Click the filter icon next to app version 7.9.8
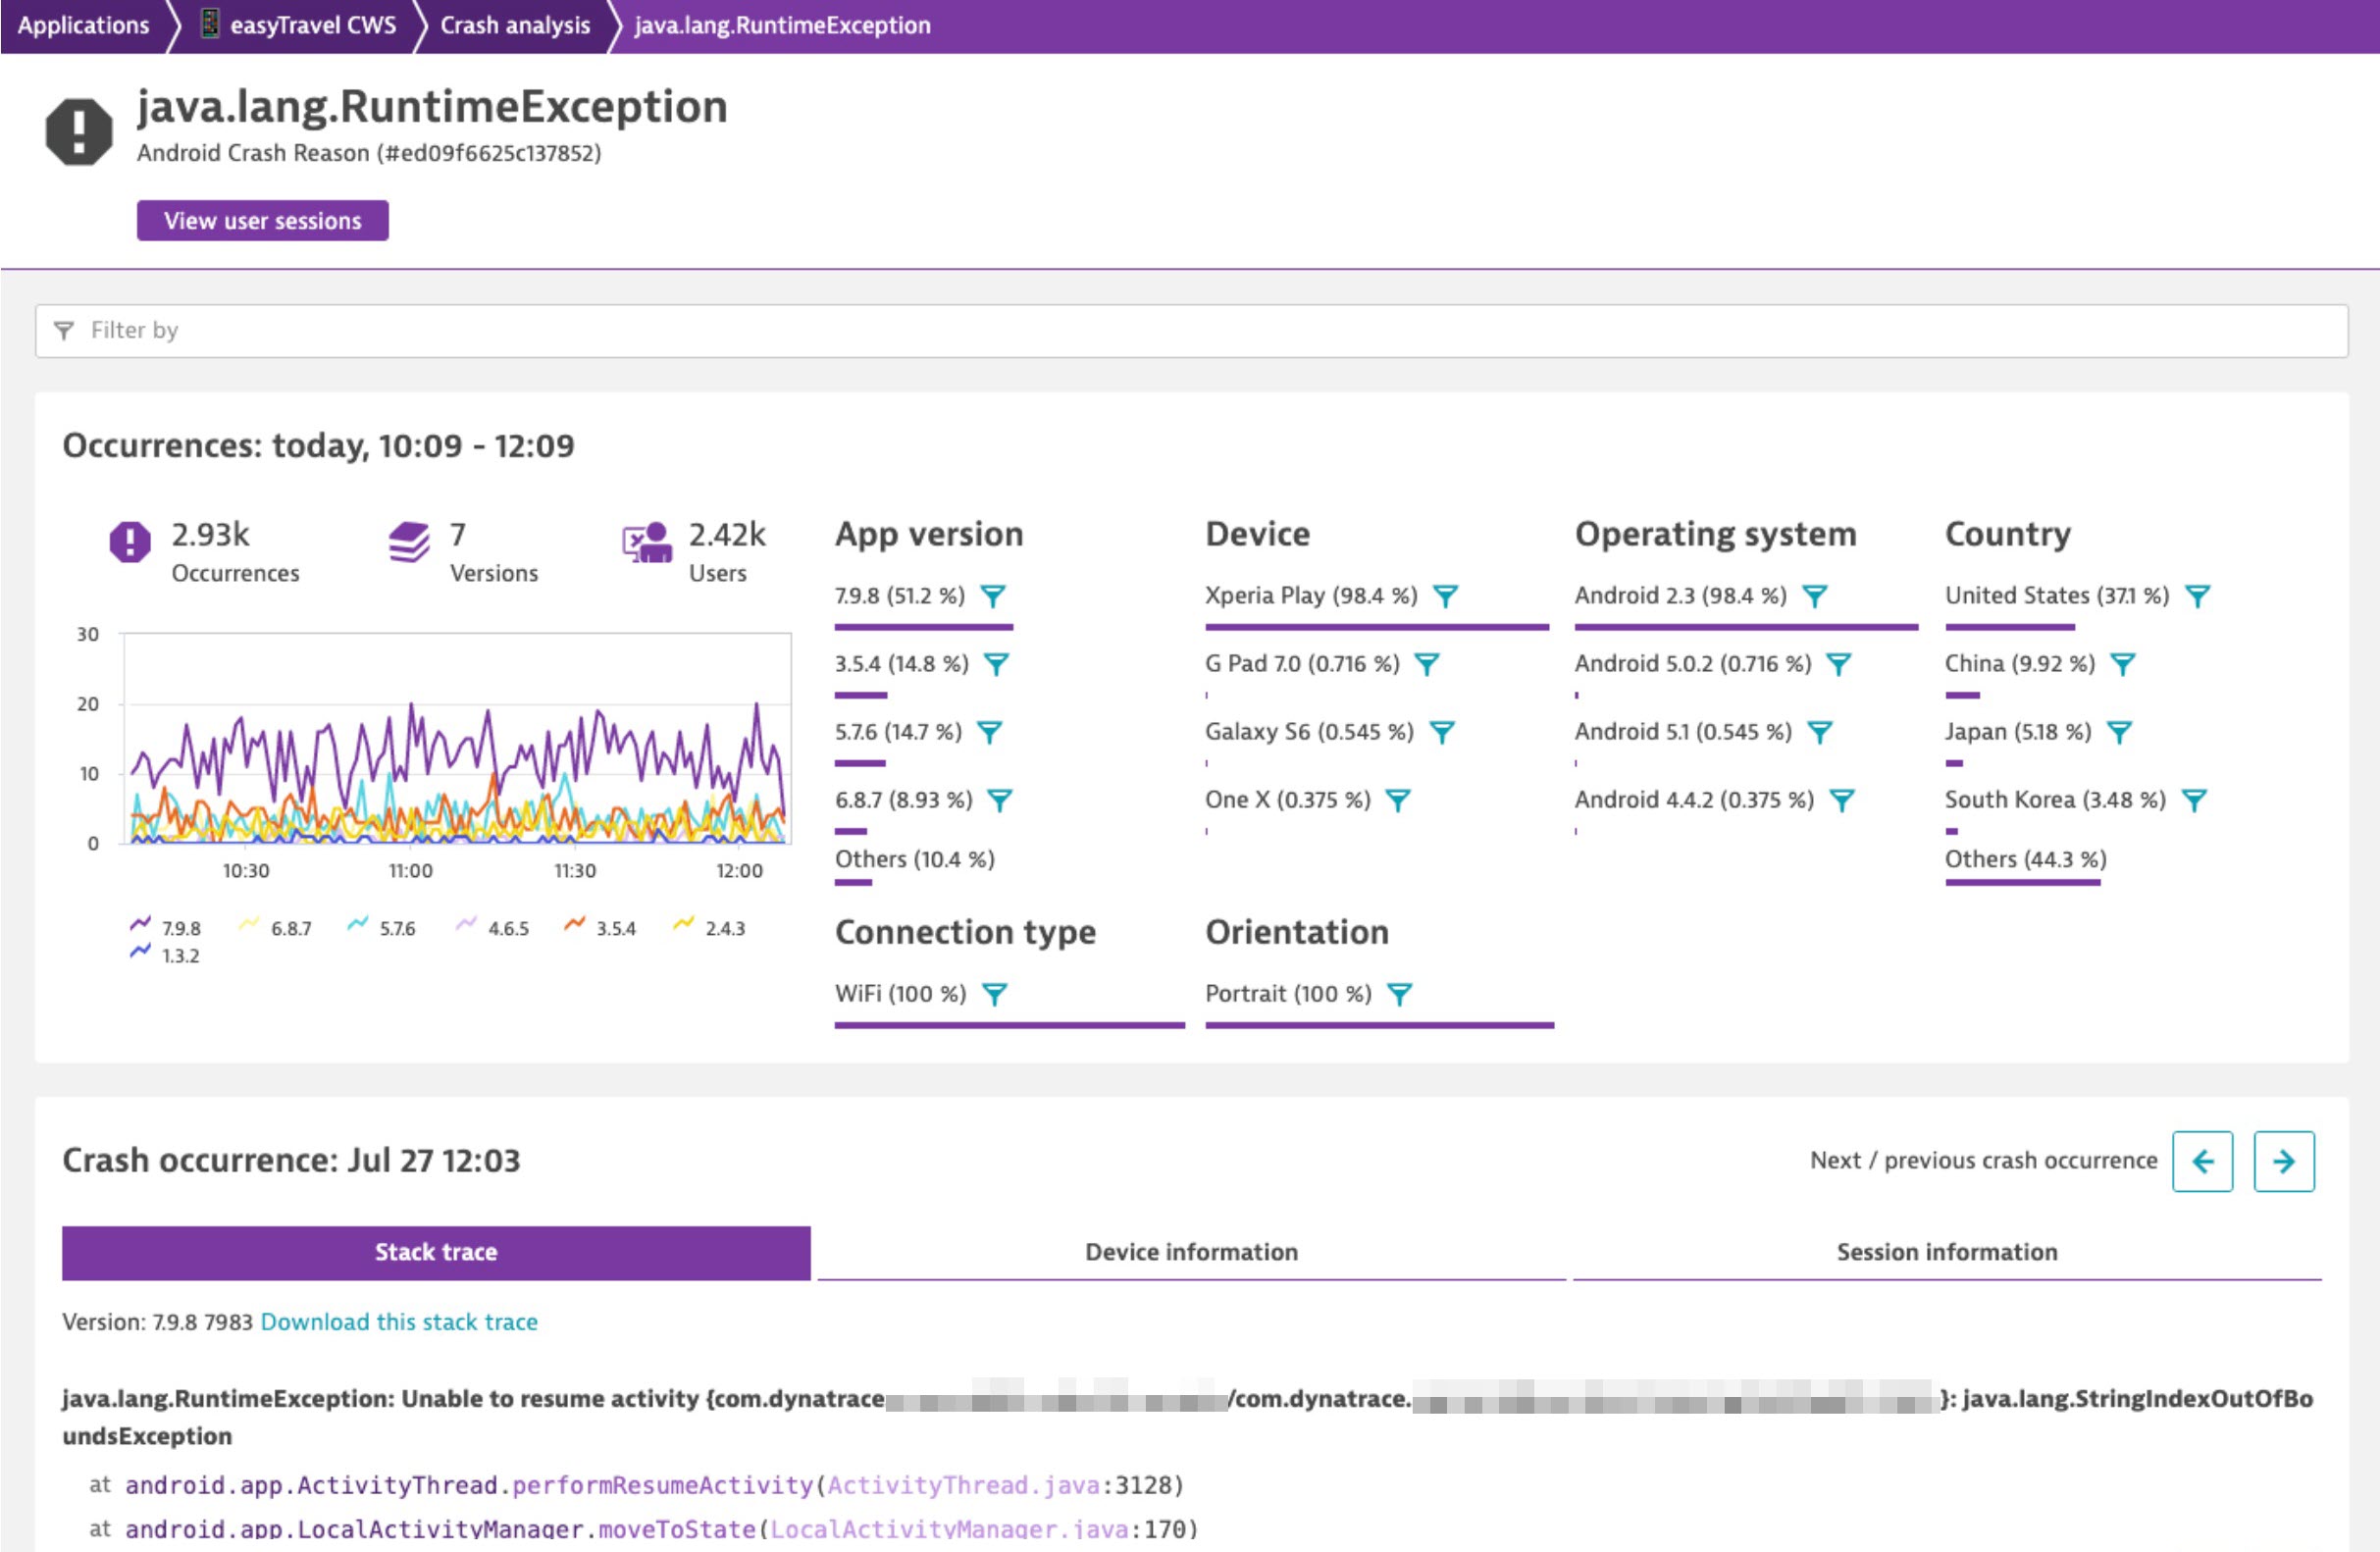 point(996,595)
